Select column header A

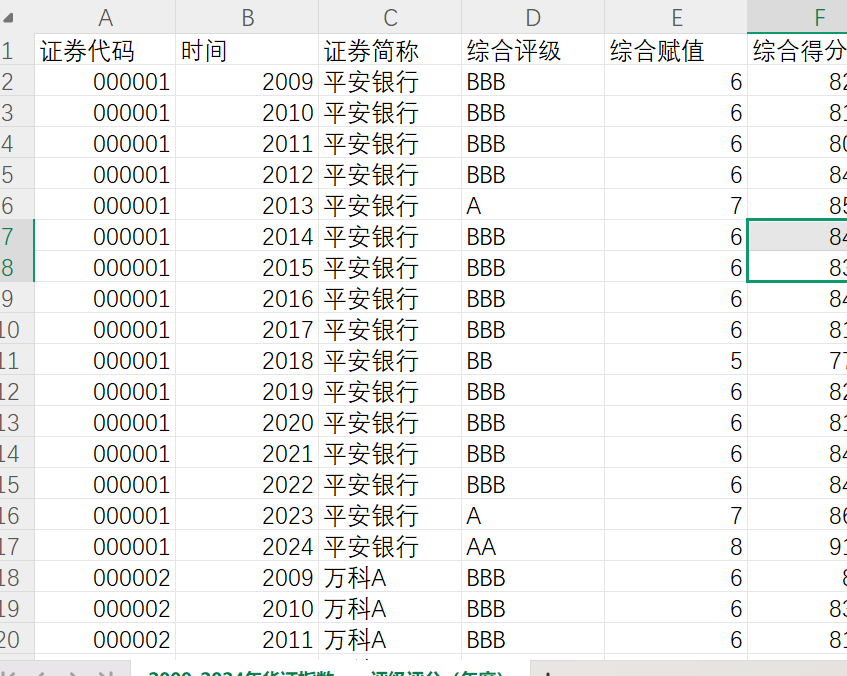(105, 17)
